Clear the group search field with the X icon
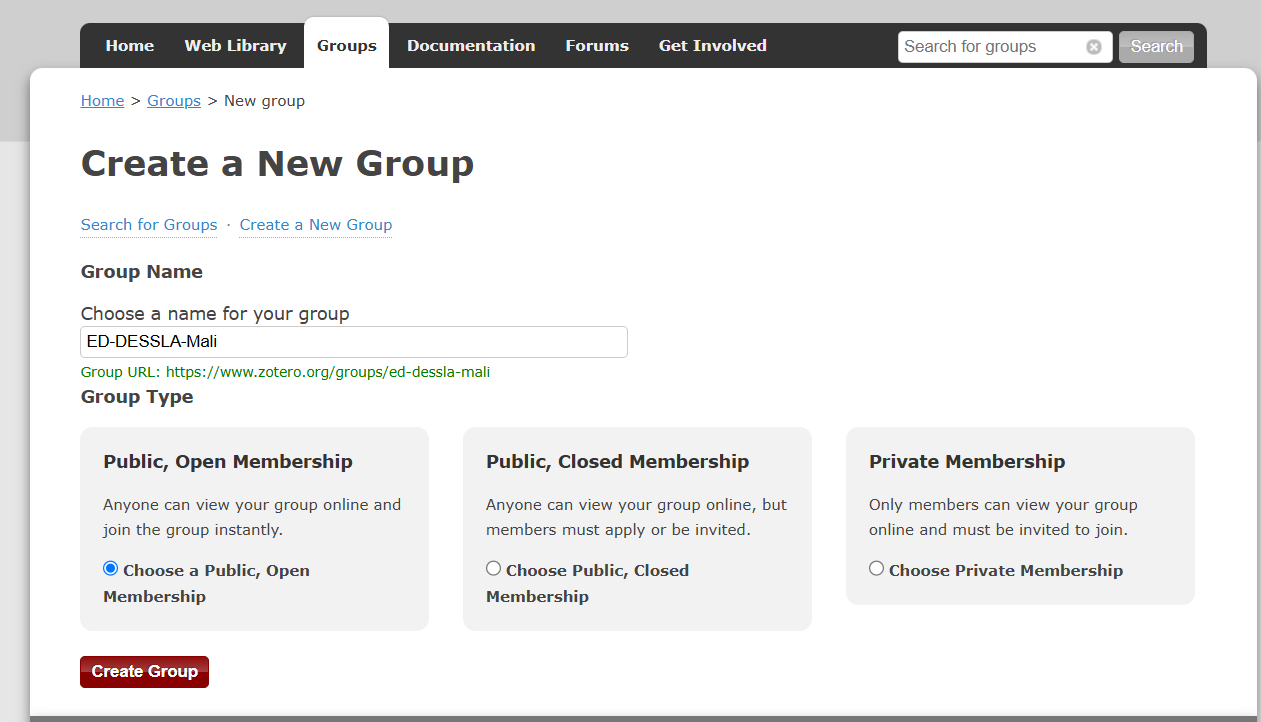Image resolution: width=1261 pixels, height=722 pixels. point(1094,47)
